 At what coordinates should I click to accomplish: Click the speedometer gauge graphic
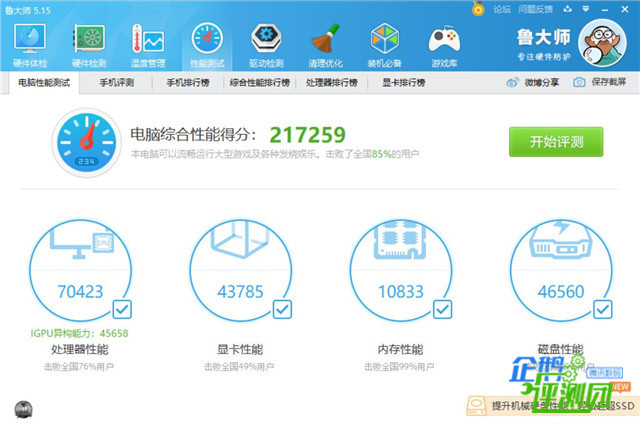87,142
